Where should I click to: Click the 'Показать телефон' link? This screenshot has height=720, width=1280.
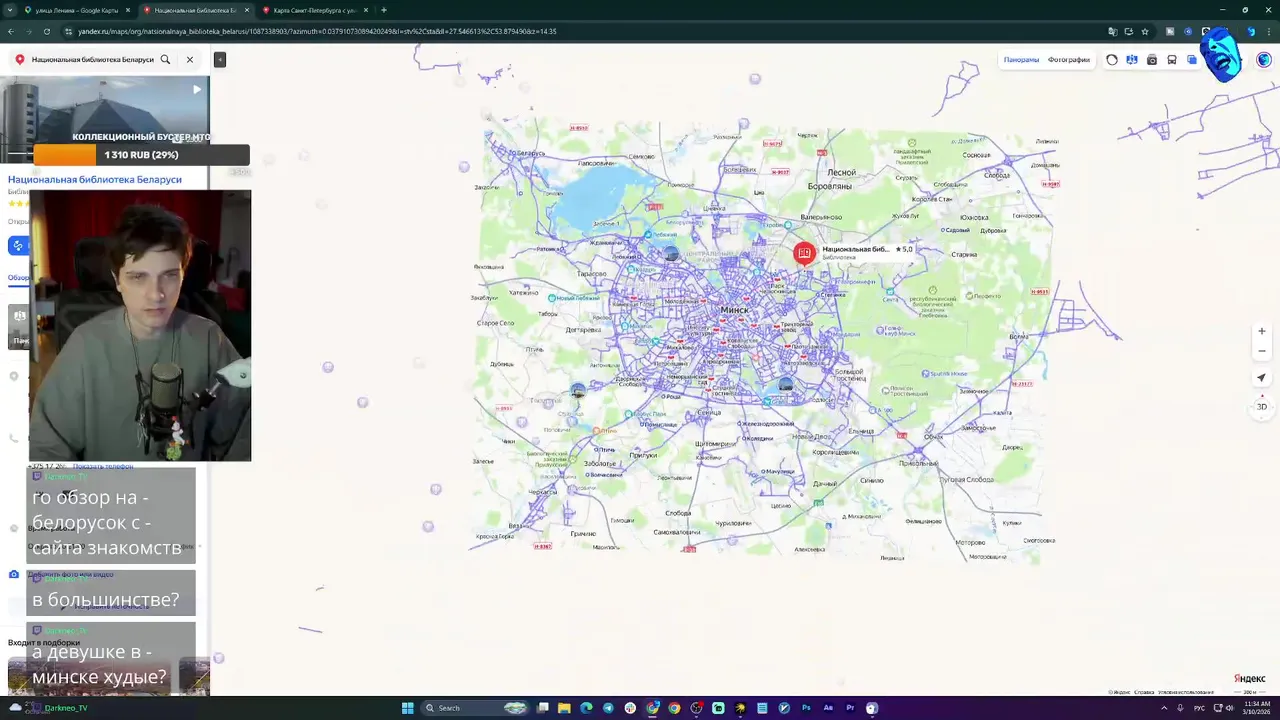point(103,466)
